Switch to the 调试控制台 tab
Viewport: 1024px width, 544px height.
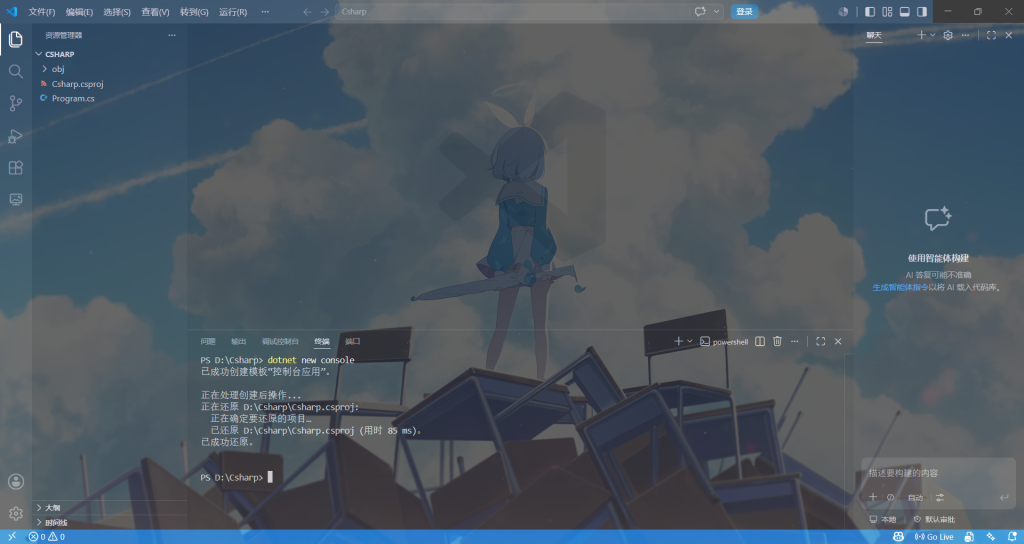pos(280,342)
